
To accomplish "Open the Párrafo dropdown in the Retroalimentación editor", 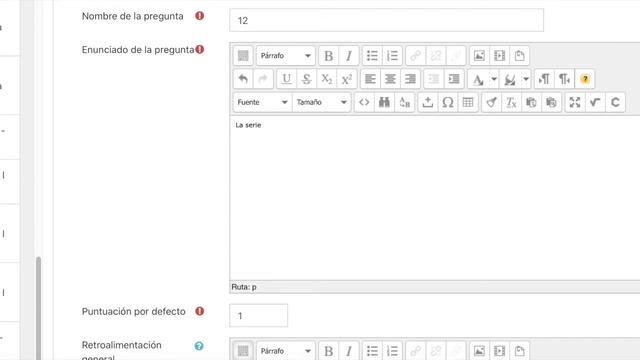I will pyautogui.click(x=286, y=351).
